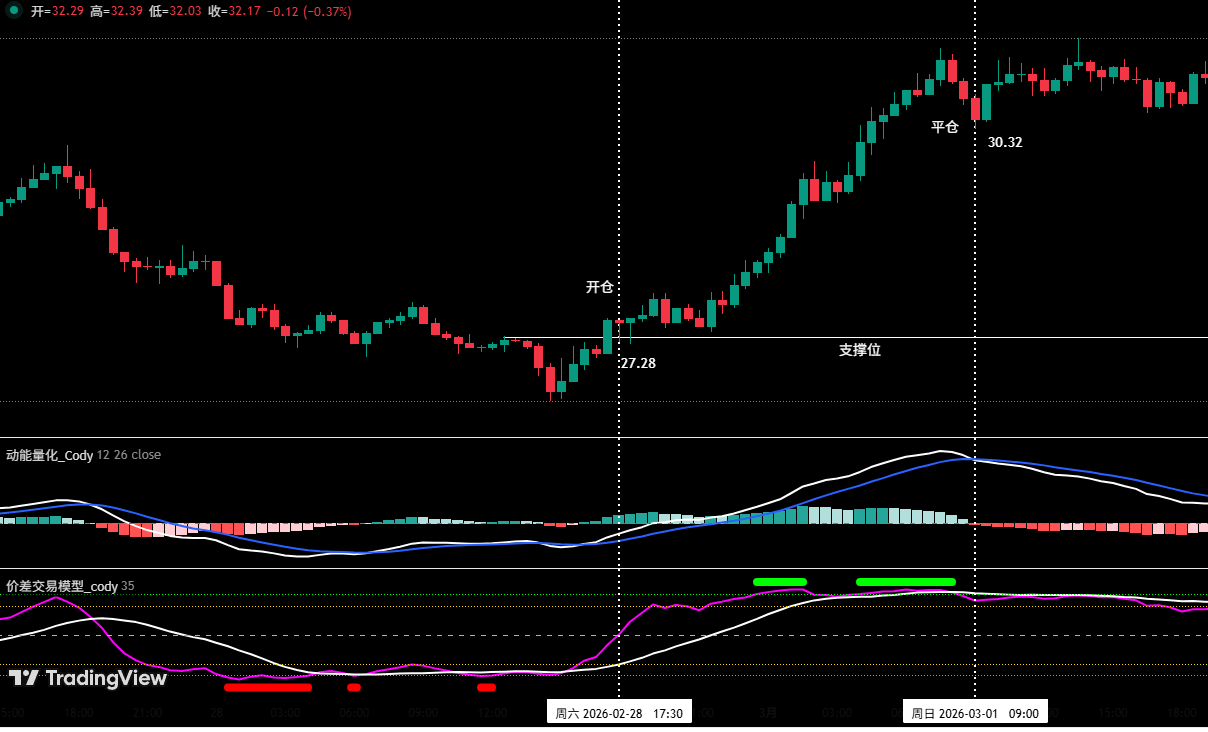
Task: Click the 周六 2026-02-28 17:30 date label
Action: pos(619,713)
